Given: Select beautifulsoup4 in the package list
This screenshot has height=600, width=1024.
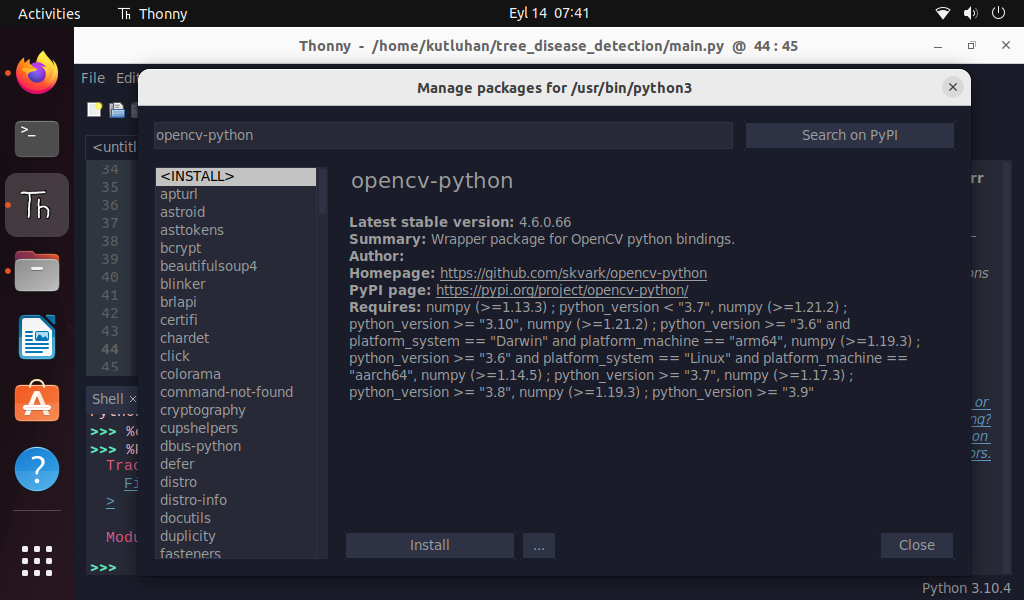Looking at the screenshot, I should coord(208,266).
